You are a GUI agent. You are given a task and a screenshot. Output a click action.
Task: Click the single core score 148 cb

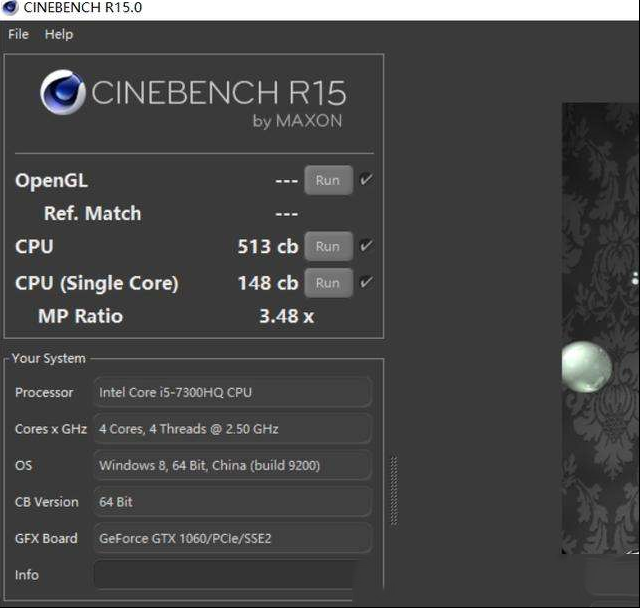tap(268, 283)
